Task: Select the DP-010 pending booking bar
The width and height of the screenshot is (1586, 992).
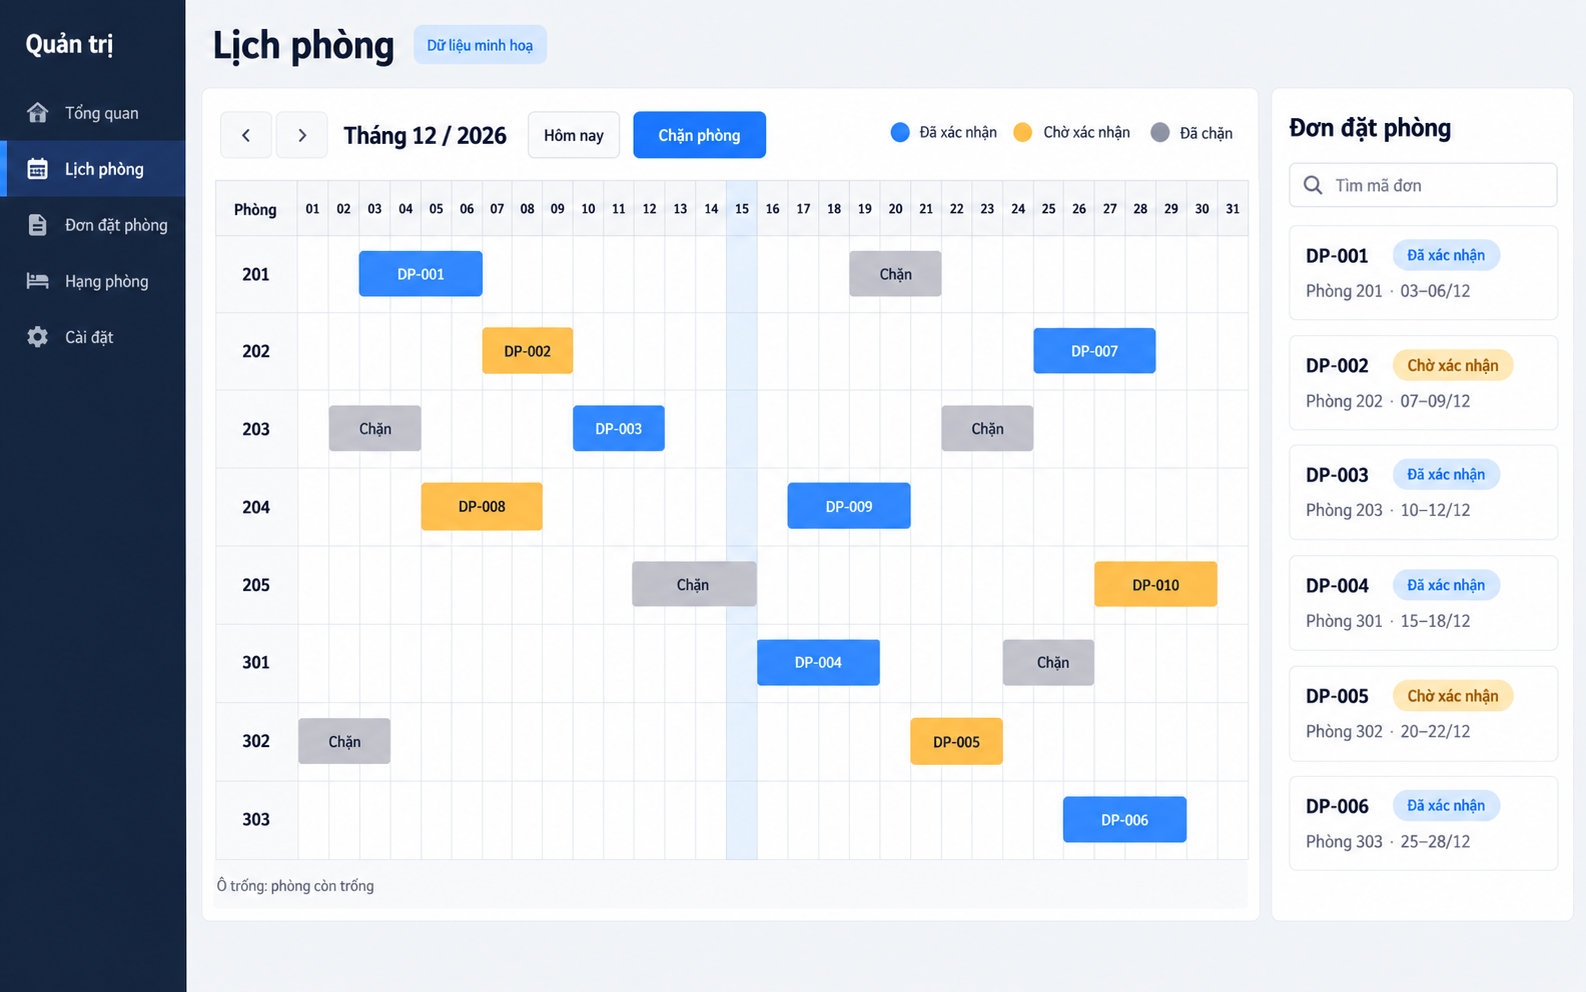Action: (1156, 585)
